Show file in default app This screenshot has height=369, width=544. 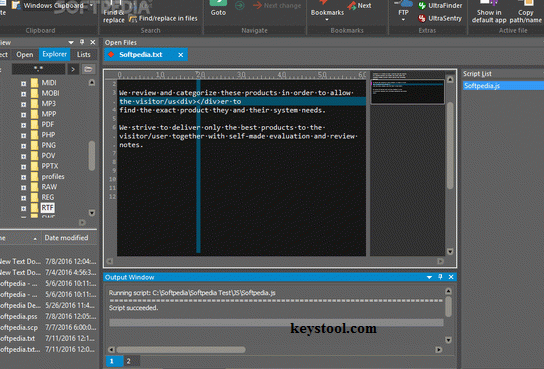point(489,13)
